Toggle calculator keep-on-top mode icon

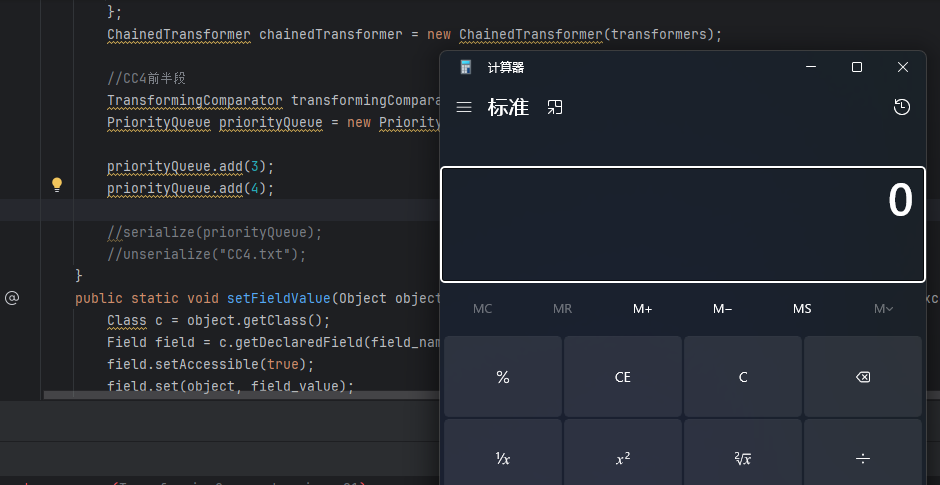pyautogui.click(x=555, y=107)
